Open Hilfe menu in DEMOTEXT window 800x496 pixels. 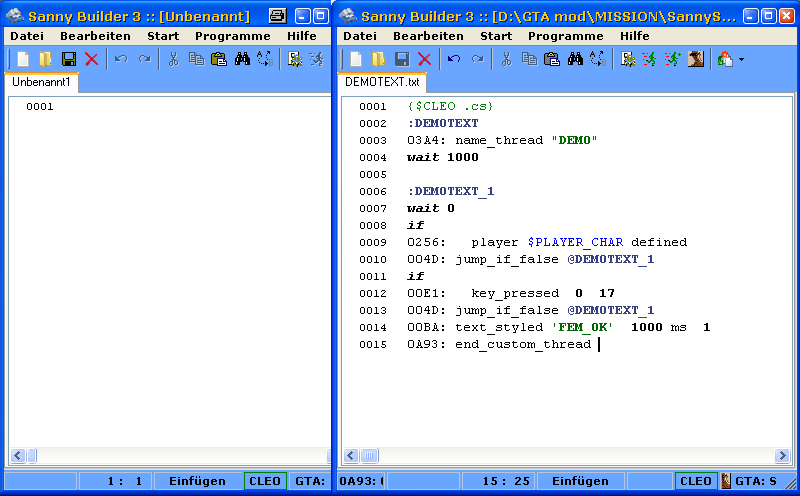(635, 36)
